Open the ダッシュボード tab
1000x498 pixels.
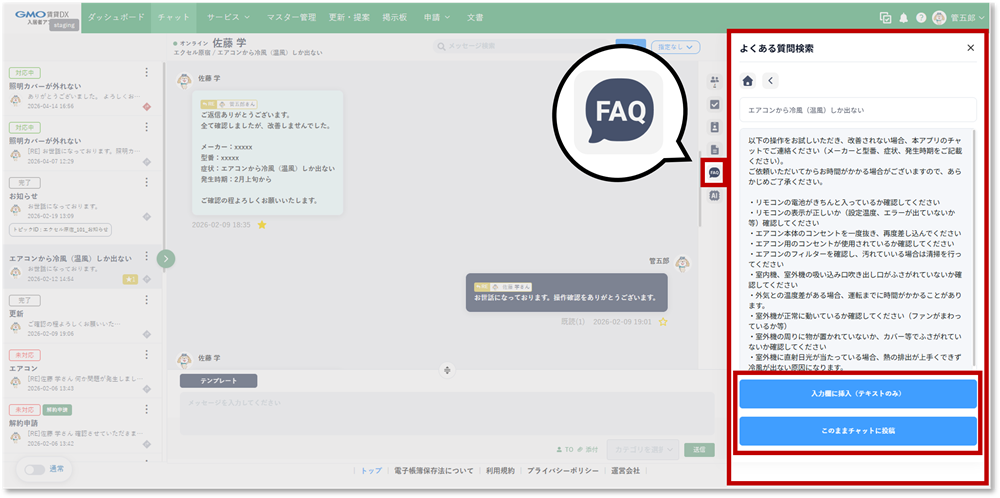tap(115, 18)
